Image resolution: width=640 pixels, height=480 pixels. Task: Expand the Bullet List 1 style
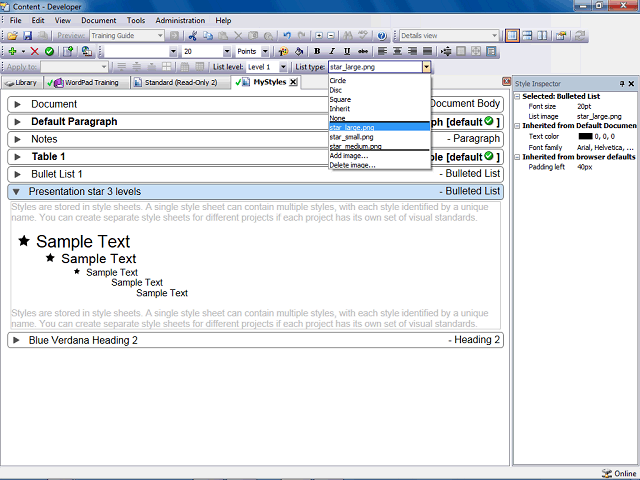(17, 174)
